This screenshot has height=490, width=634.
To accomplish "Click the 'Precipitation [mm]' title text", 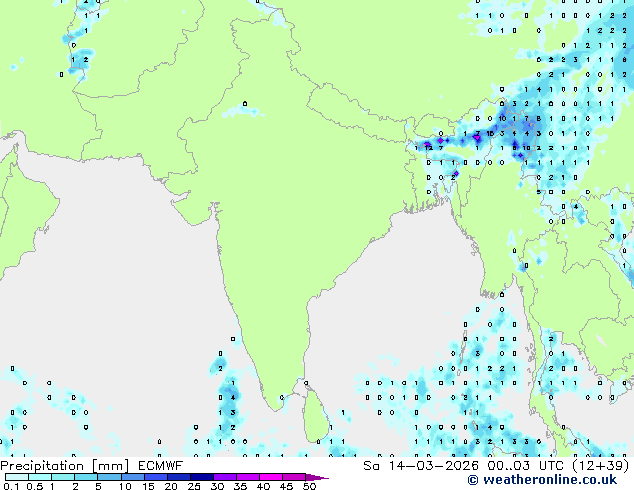I will coord(64,466).
